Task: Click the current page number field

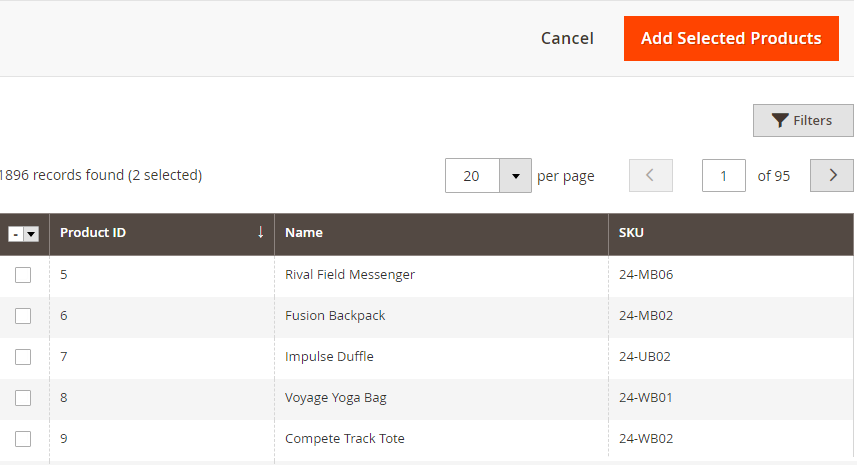Action: (723, 176)
